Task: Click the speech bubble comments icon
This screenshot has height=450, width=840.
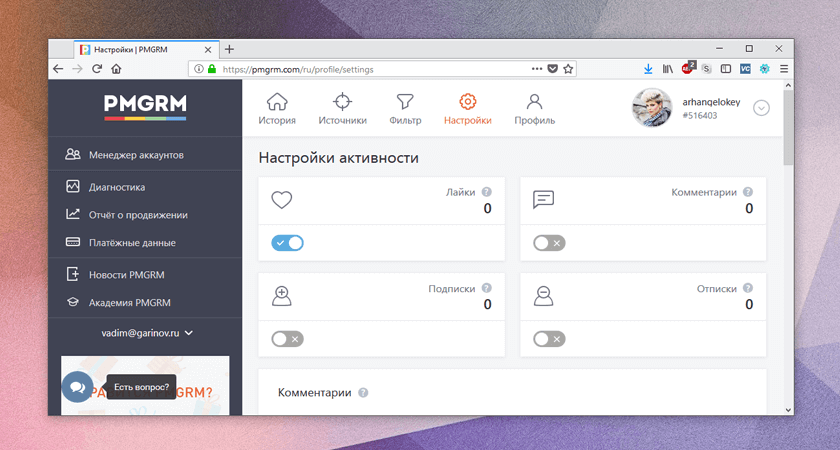Action: 543,200
